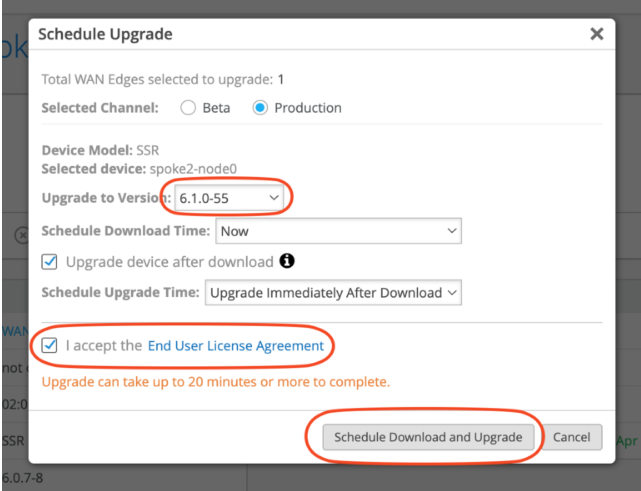Screen dimensions: 641x491
Task: Open the Schedule Upgrade Time dropdown
Action: click(x=333, y=293)
